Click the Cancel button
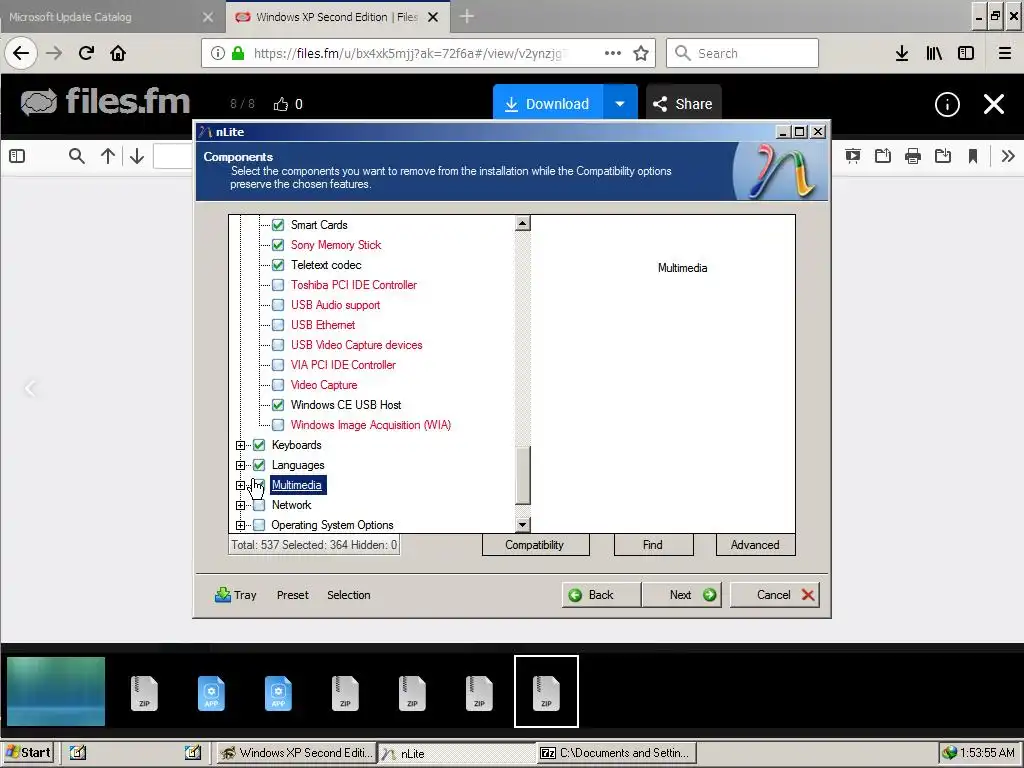 click(775, 595)
